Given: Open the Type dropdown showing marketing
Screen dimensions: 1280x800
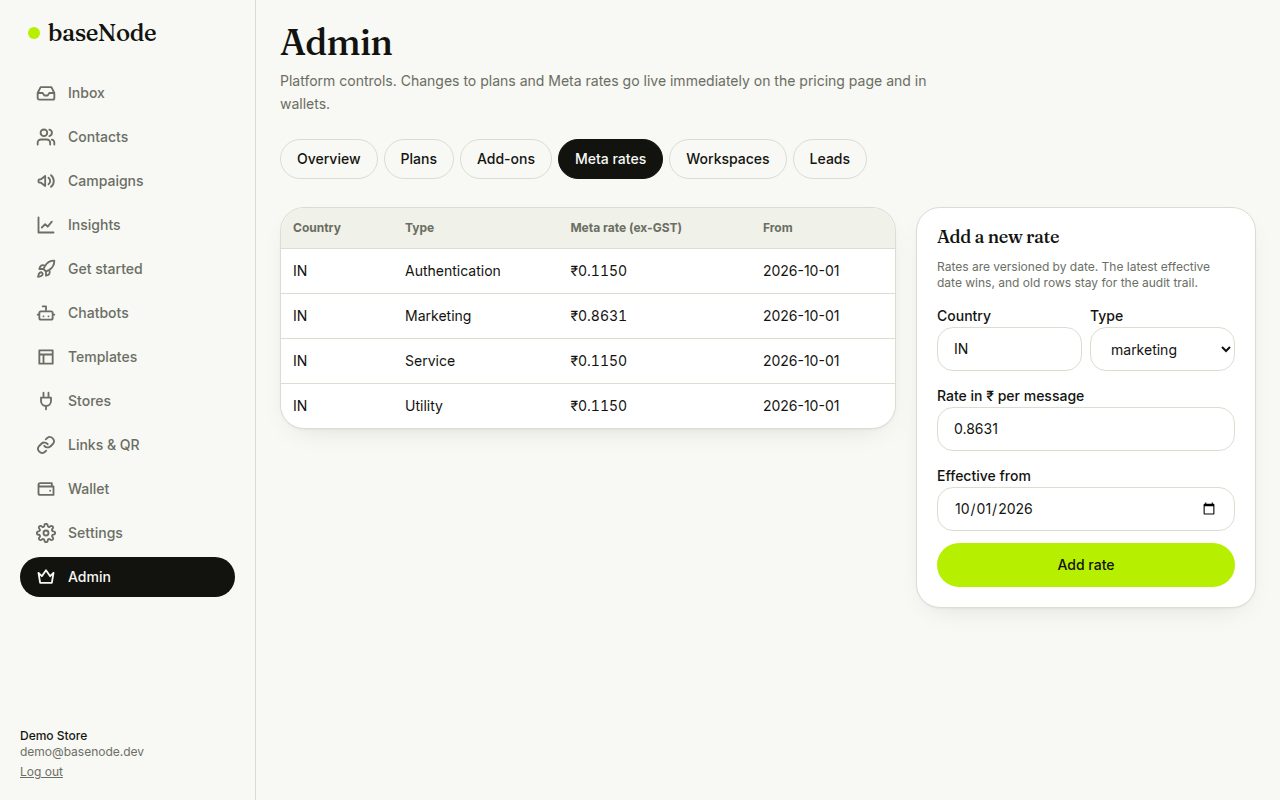Looking at the screenshot, I should pos(1162,349).
